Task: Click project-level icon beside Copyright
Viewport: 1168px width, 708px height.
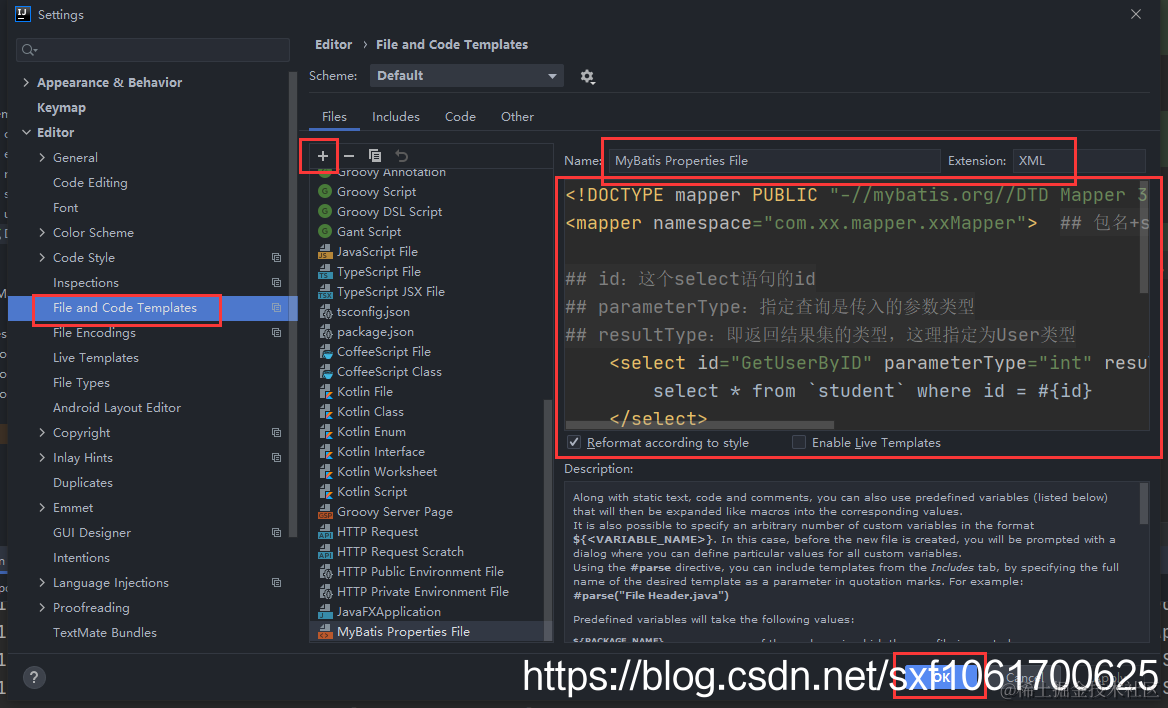Action: (x=276, y=433)
